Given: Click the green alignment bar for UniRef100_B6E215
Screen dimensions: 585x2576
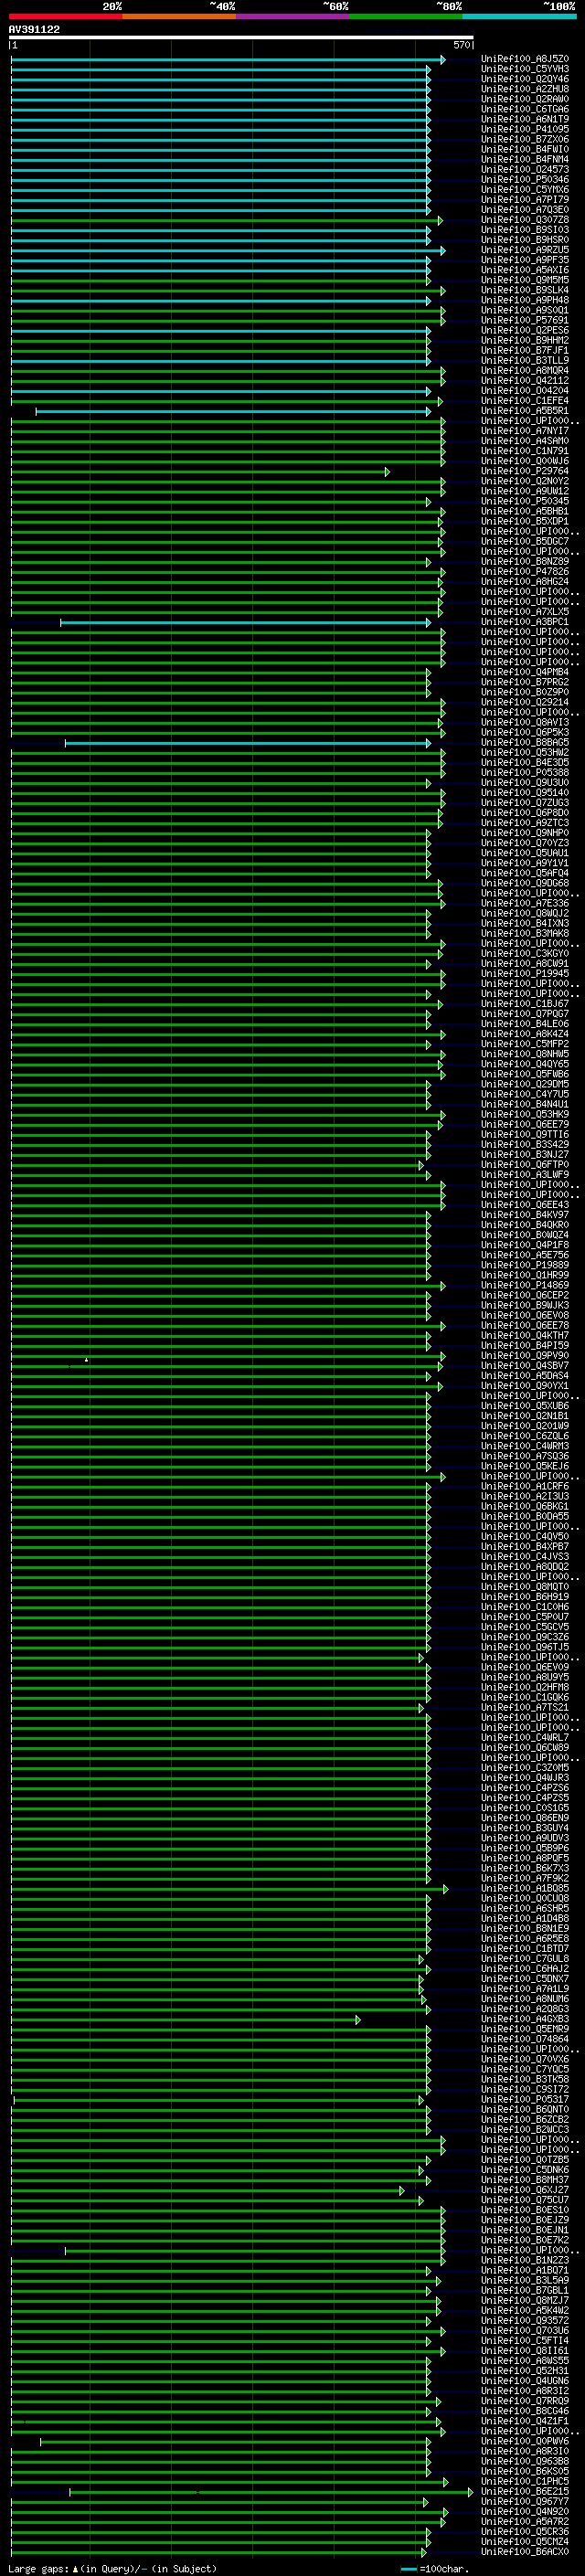Looking at the screenshot, I should coord(271,2492).
